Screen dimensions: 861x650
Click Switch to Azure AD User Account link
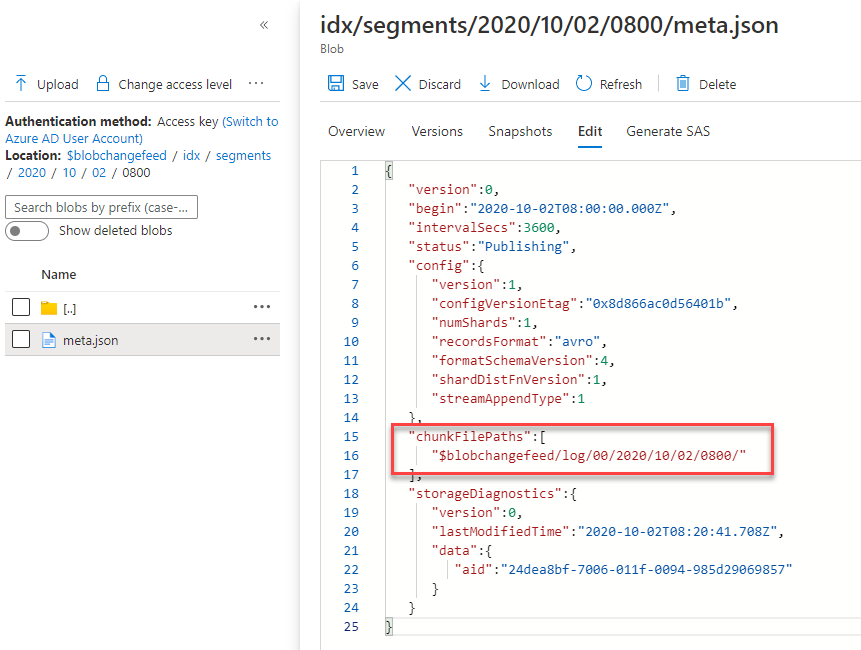(x=250, y=122)
